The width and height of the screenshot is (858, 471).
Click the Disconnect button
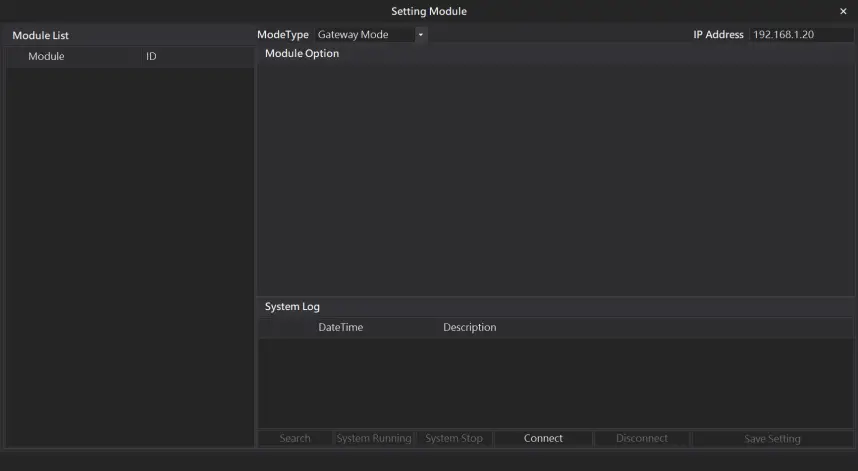(x=641, y=438)
